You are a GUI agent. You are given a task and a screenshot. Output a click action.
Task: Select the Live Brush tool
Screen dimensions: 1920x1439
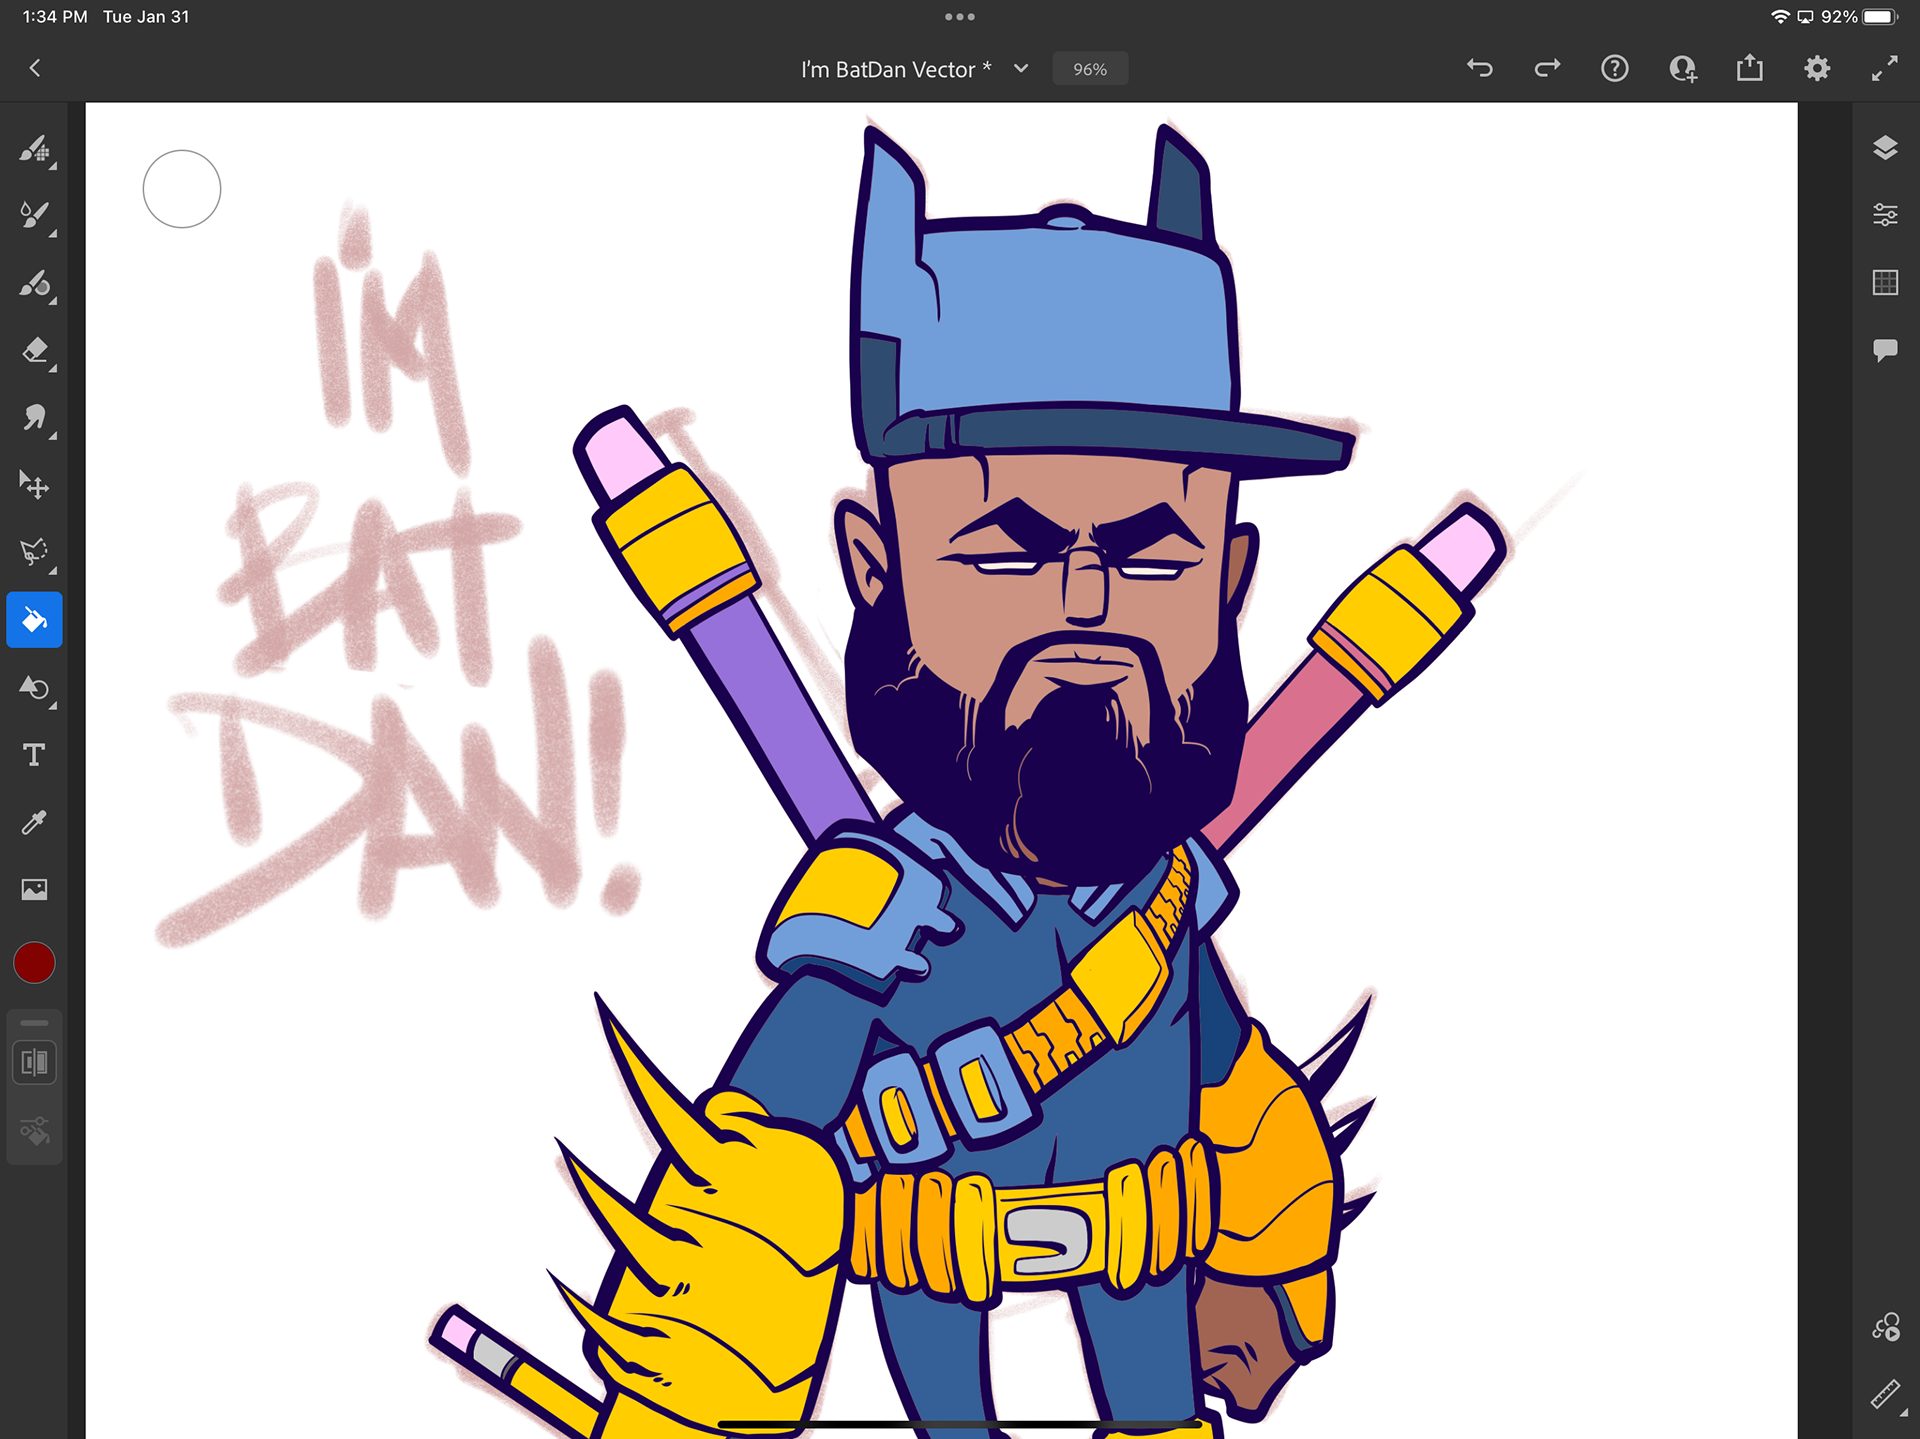click(x=35, y=215)
